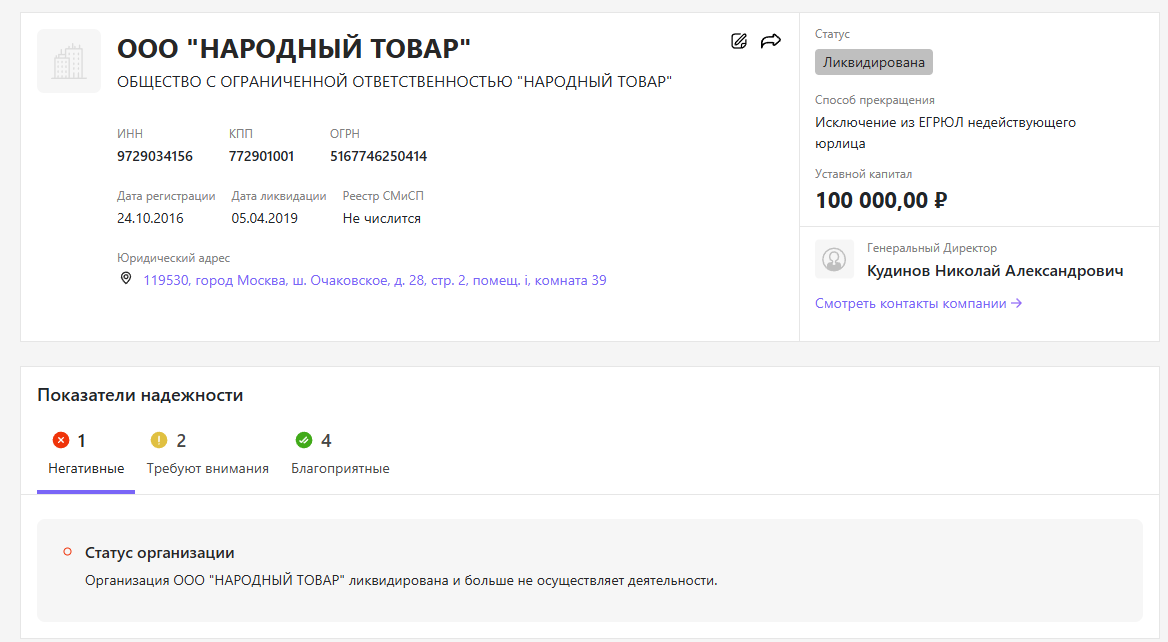This screenshot has height=642, width=1168.
Task: Click the favorable count number 4
Action: [326, 441]
